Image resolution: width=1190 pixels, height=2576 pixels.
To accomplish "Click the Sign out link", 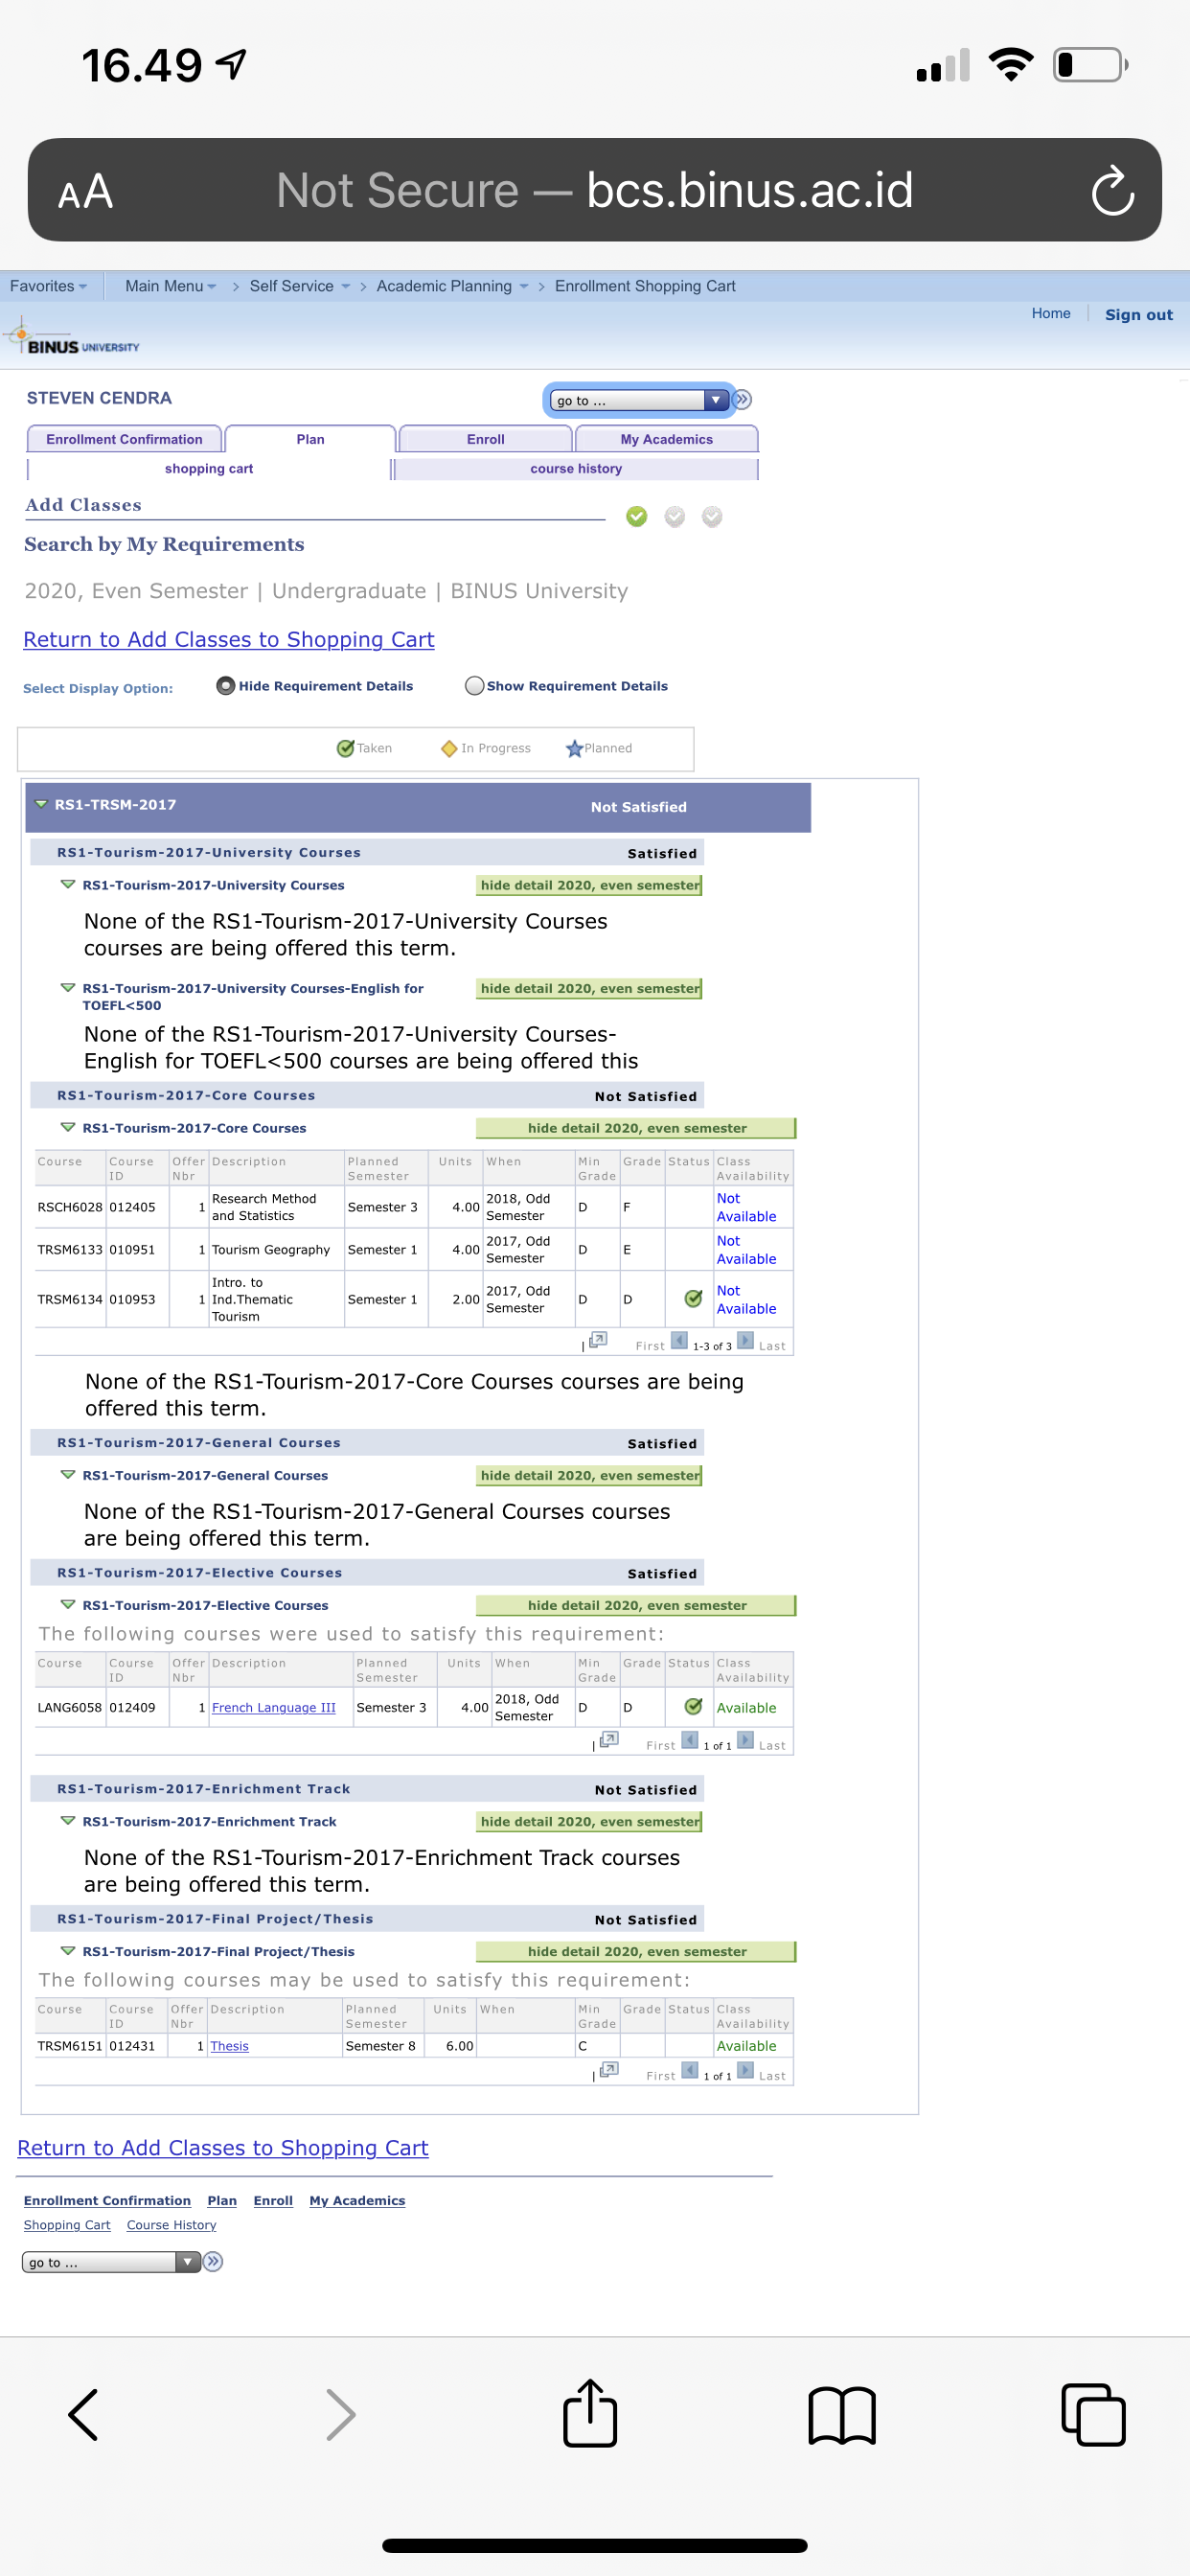I will [x=1138, y=315].
